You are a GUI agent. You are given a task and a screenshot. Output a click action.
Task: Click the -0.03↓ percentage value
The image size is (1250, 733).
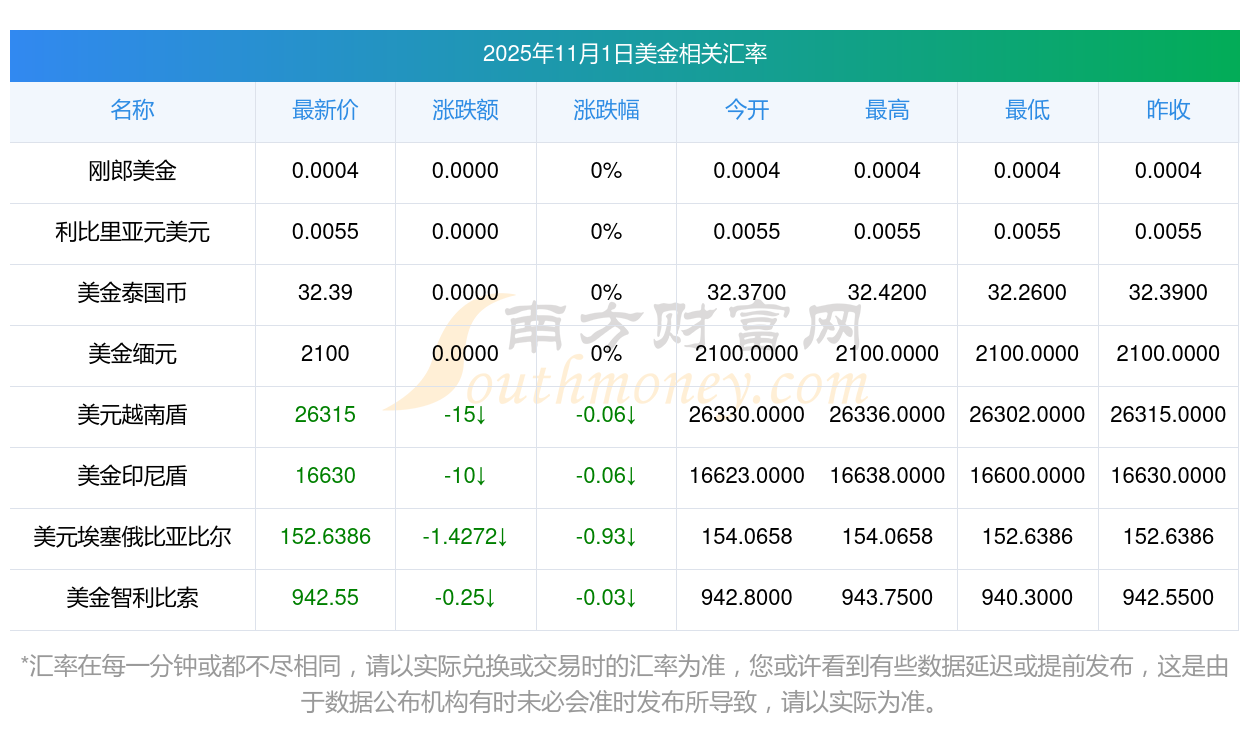(606, 598)
